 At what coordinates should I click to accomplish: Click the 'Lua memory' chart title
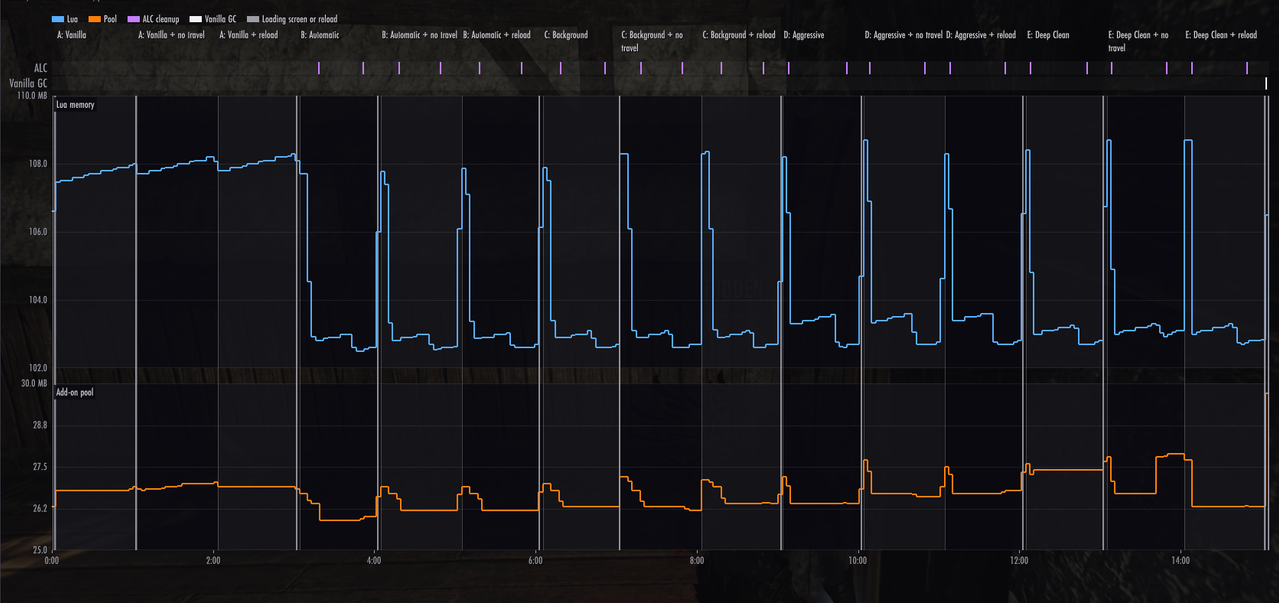[75, 104]
